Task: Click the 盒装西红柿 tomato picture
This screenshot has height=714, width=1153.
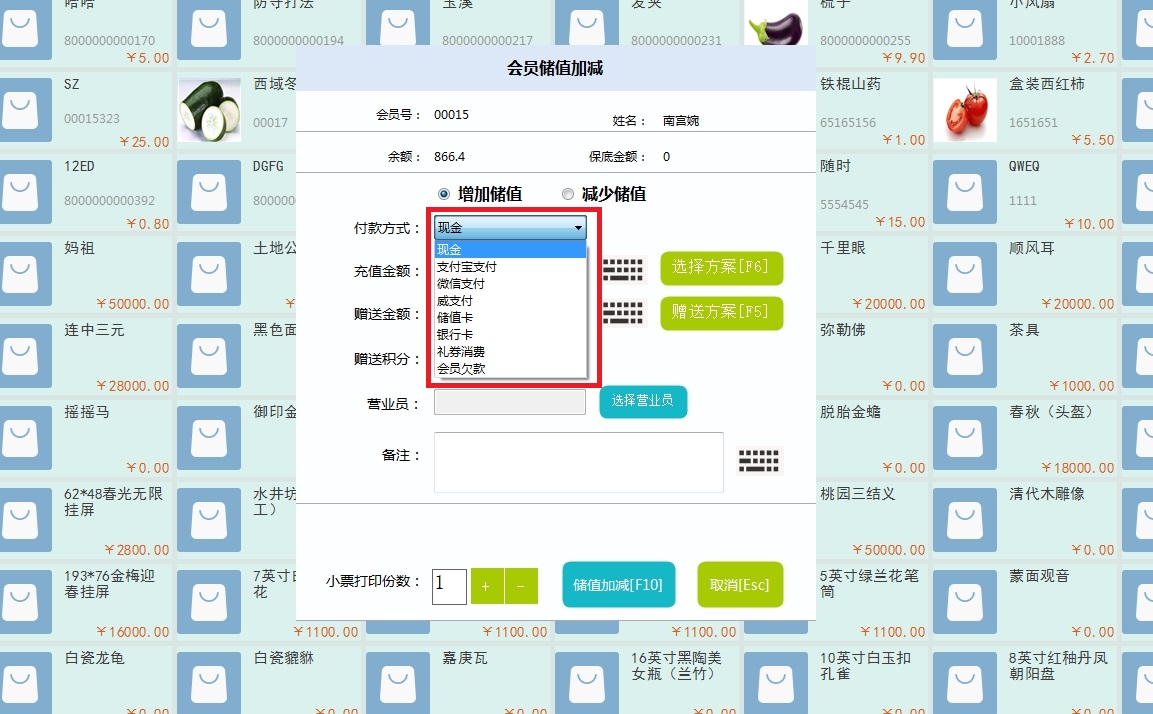Action: point(965,110)
